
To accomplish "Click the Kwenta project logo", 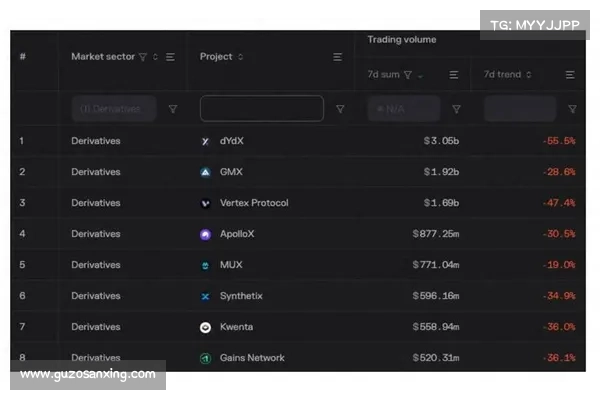I will [205, 327].
